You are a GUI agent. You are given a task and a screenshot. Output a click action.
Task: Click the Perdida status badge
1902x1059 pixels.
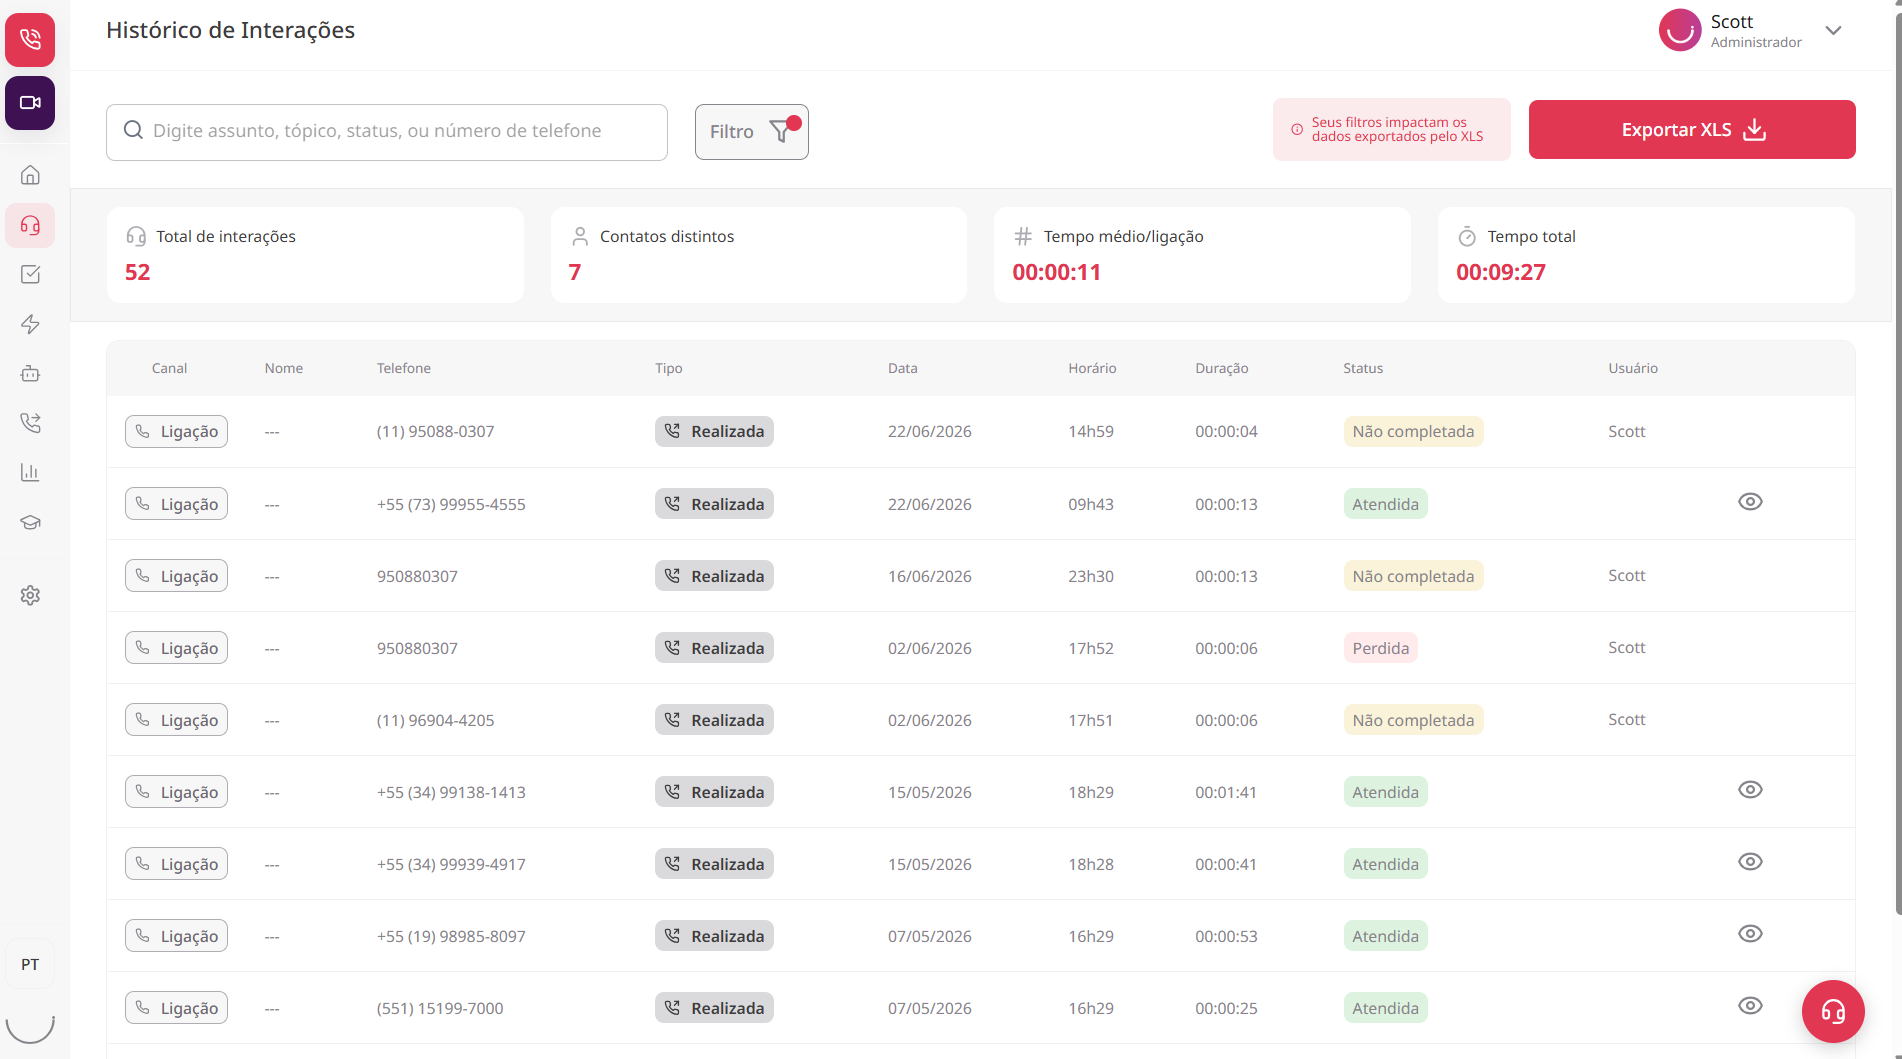point(1380,648)
